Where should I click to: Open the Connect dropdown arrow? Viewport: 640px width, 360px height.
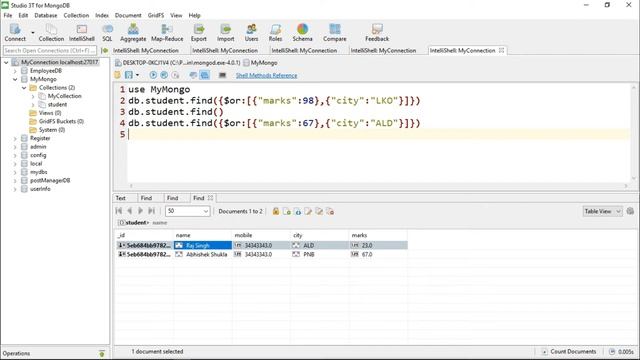(x=33, y=33)
